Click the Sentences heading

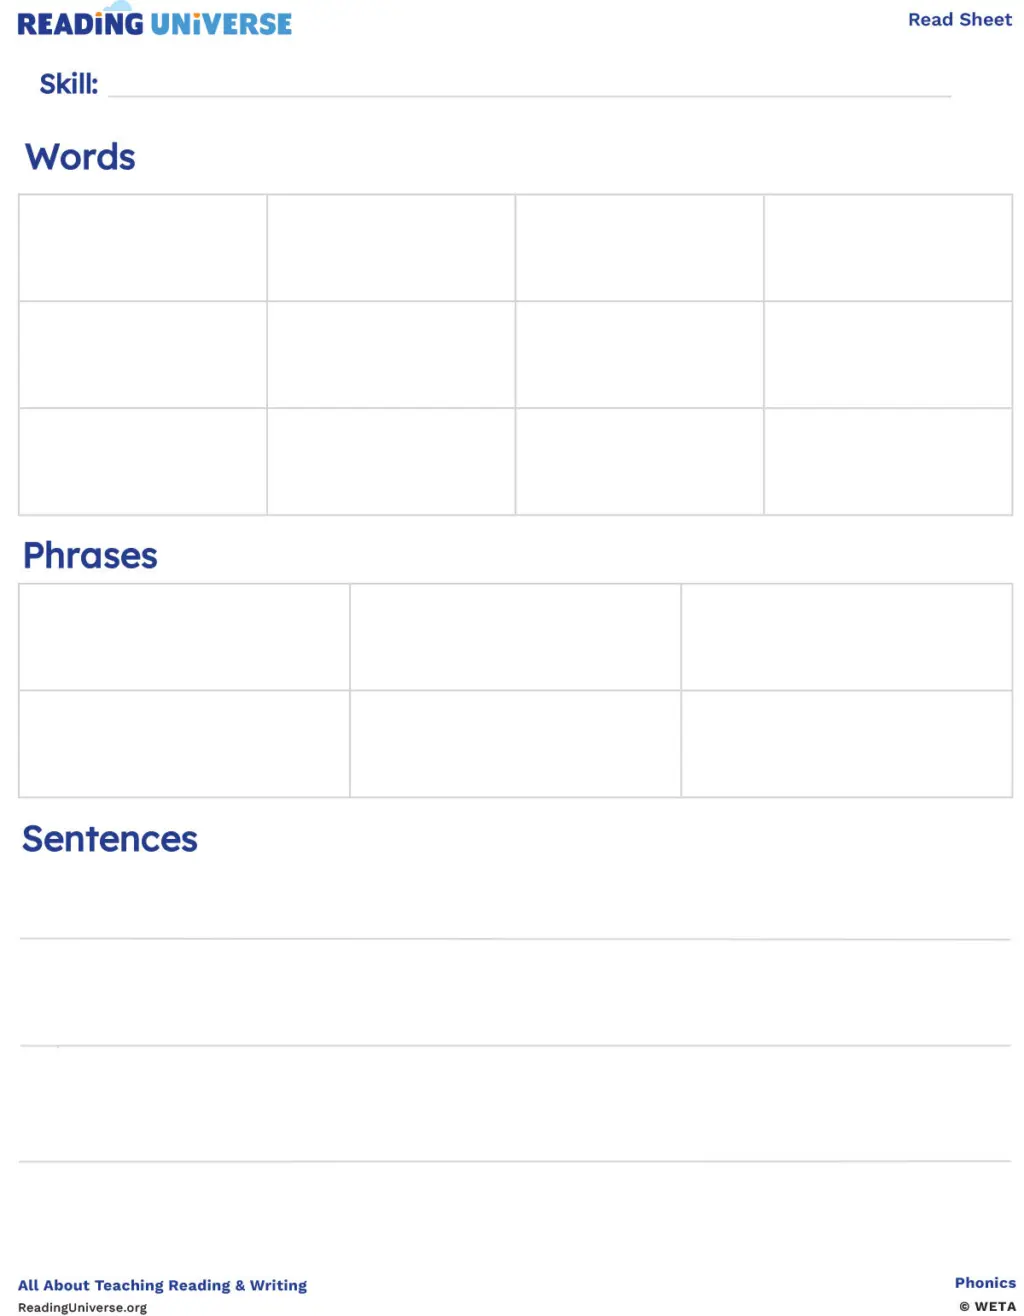pyautogui.click(x=110, y=839)
